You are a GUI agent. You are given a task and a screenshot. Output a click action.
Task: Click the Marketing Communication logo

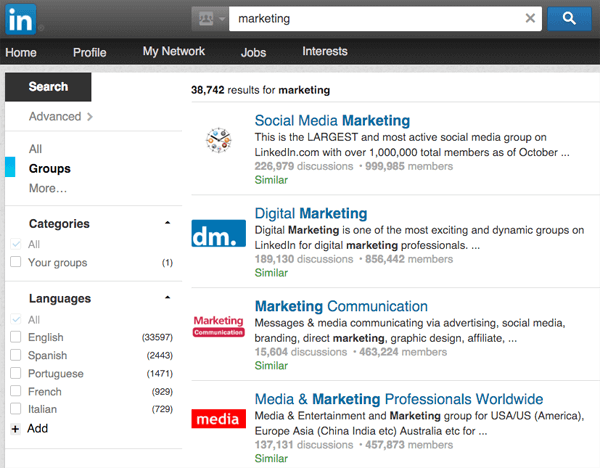click(x=218, y=326)
